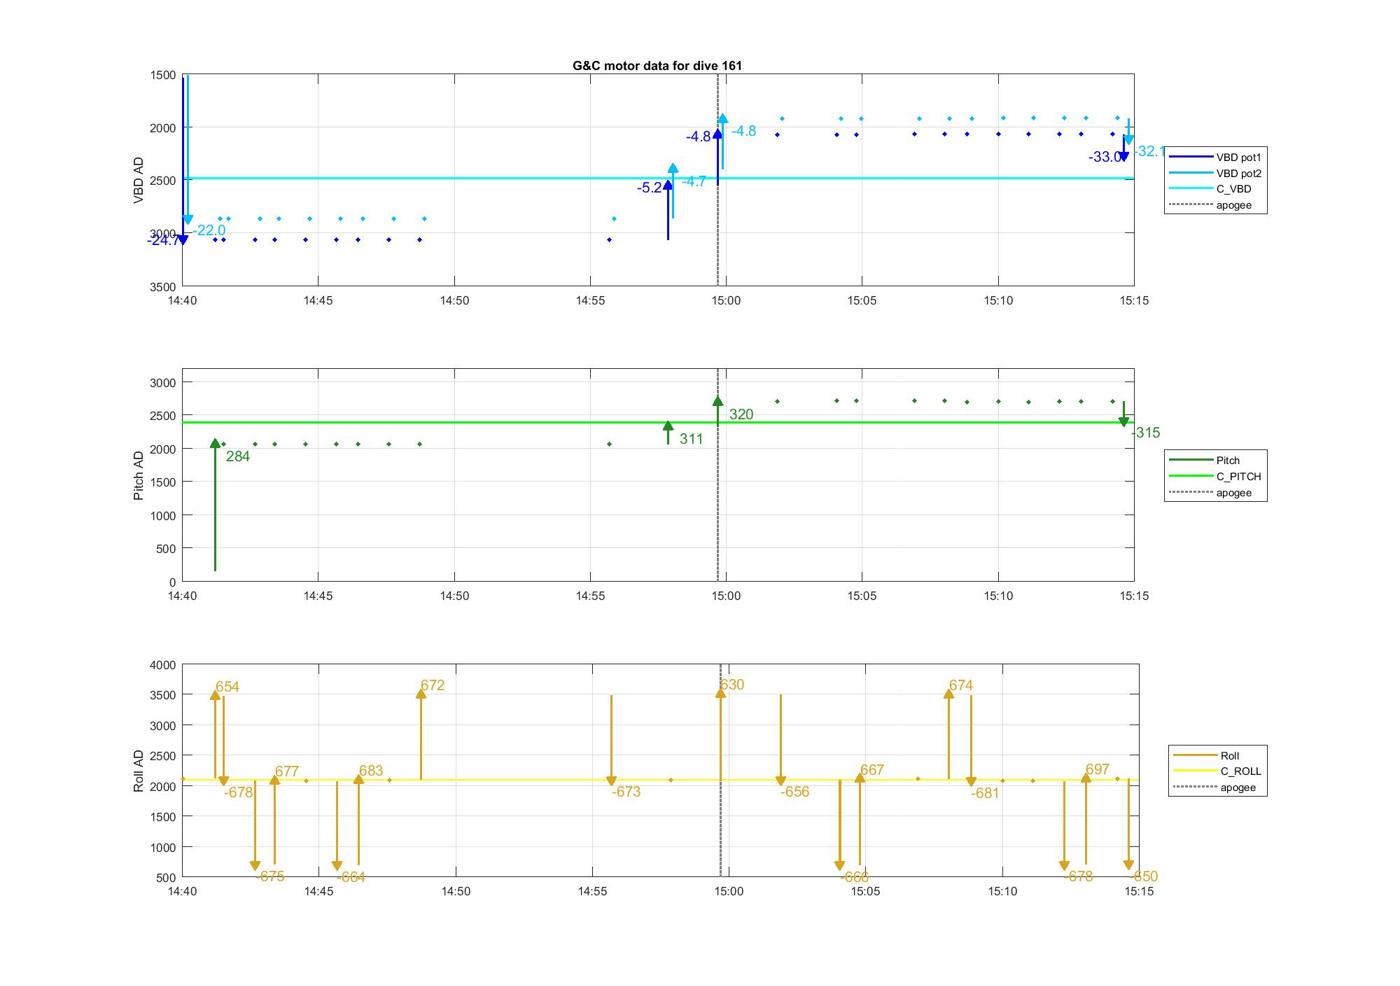Select the 'VBD pot2' legend entry
The height and width of the screenshot is (986, 1400).
1217,173
